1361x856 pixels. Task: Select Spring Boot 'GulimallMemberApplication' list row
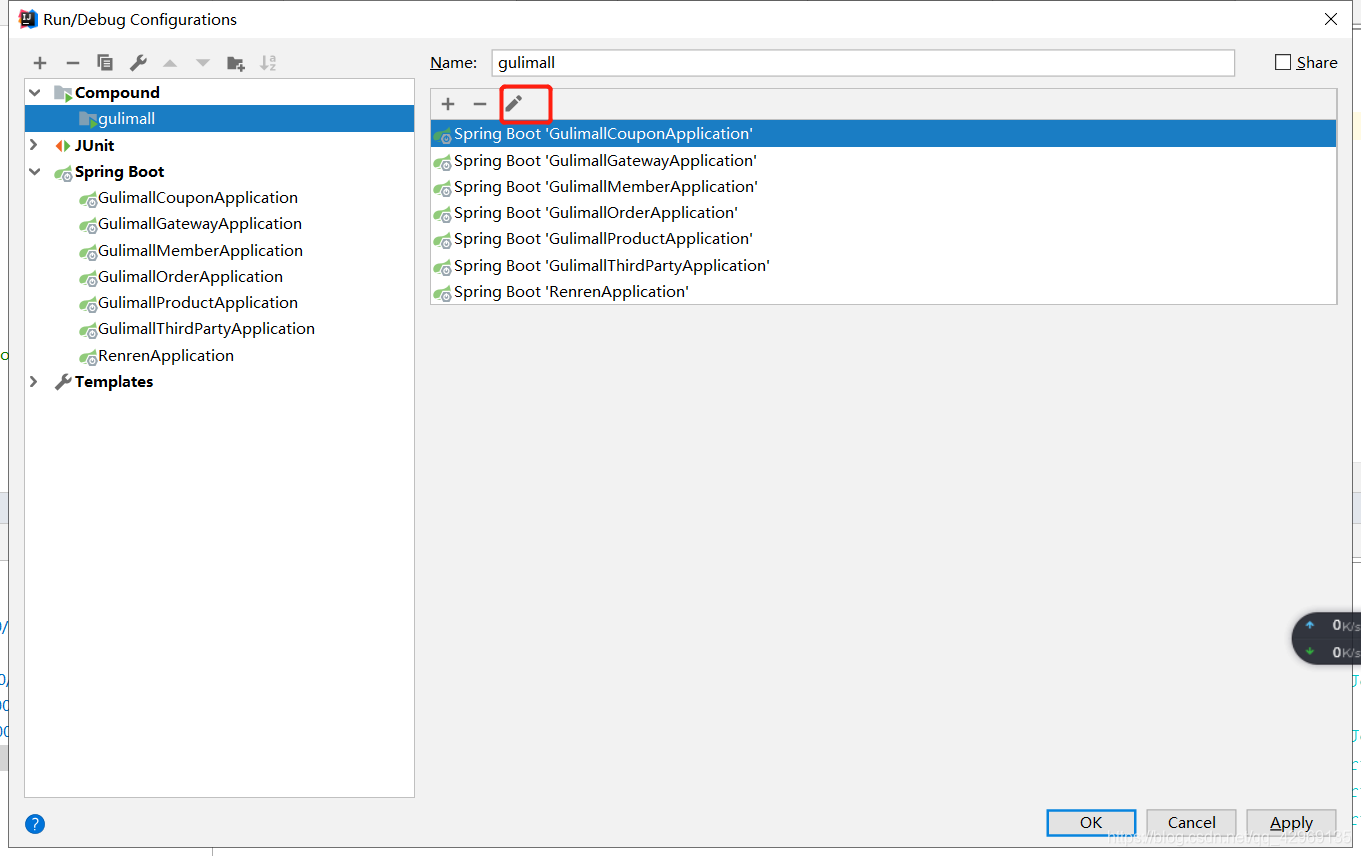[883, 187]
